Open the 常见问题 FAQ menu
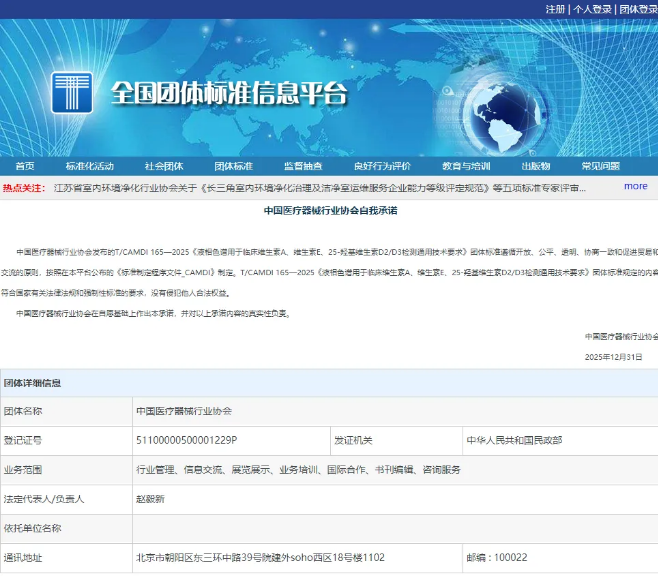658x576 pixels. (x=601, y=166)
